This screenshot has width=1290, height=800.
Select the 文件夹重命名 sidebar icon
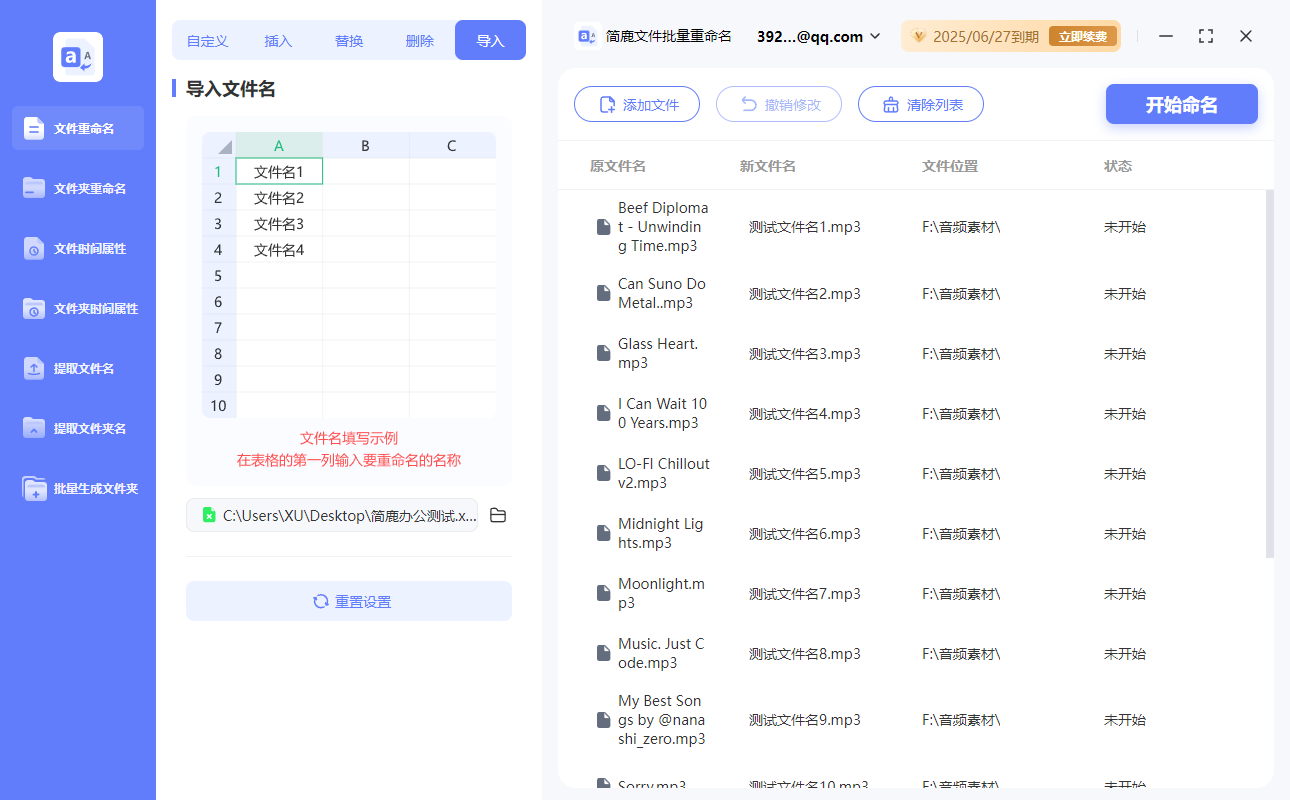point(77,188)
